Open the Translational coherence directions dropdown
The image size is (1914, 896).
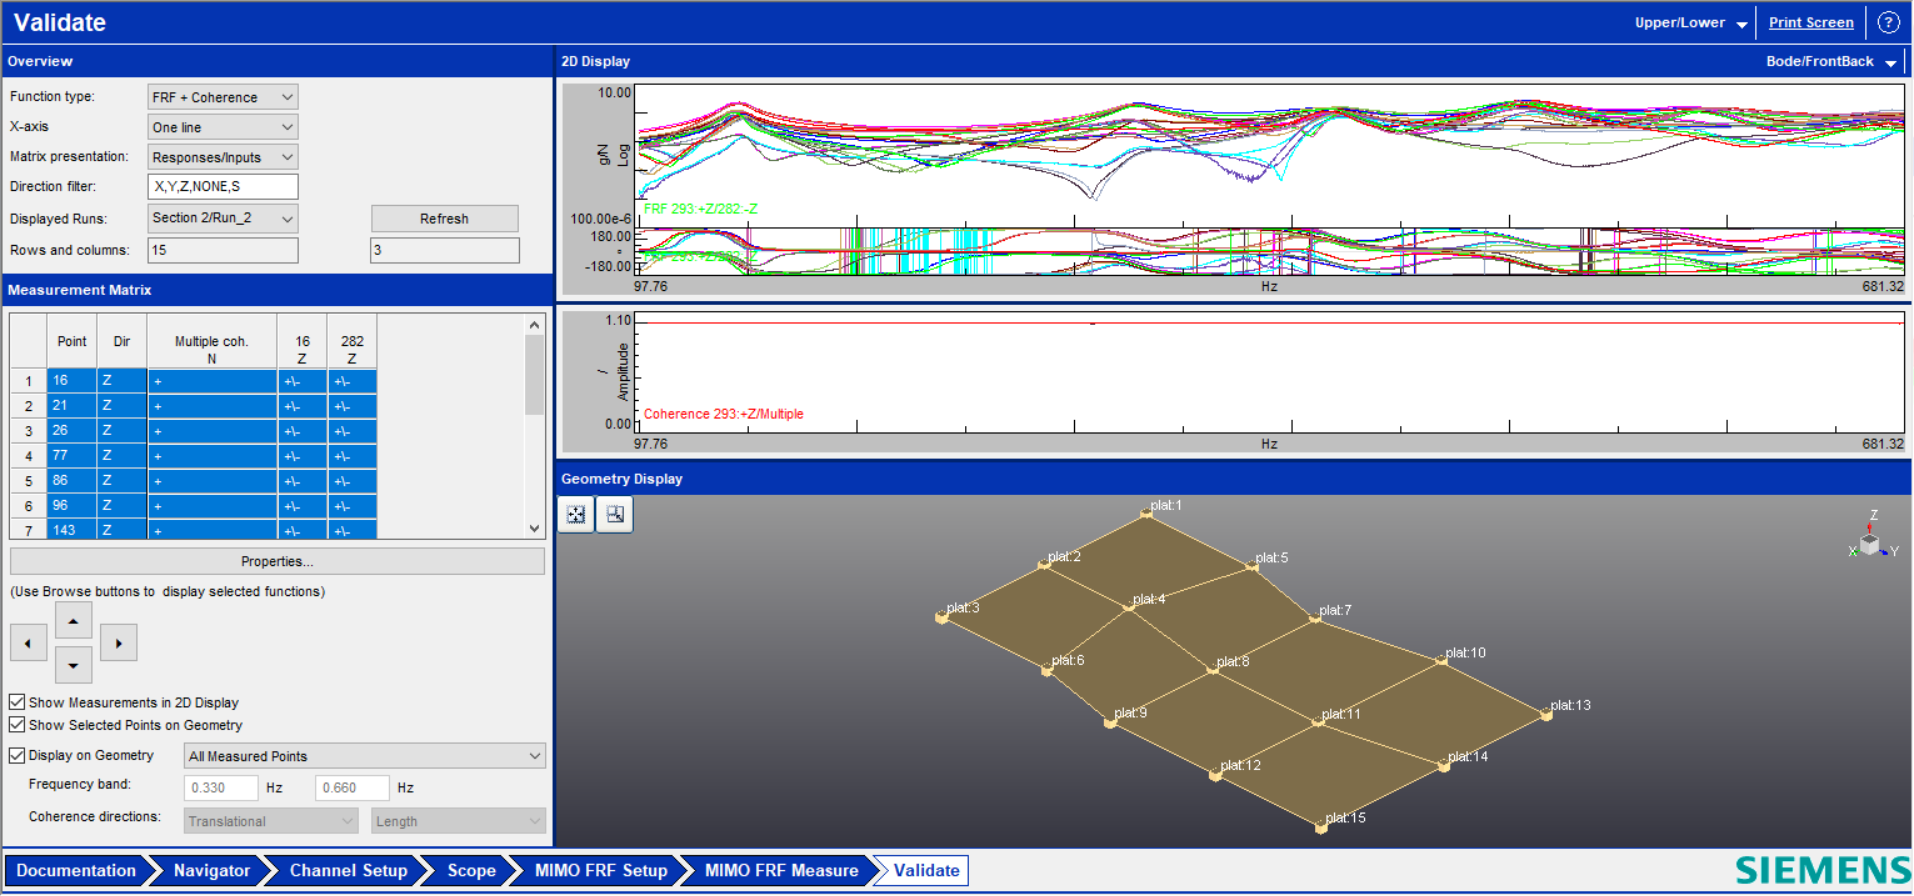click(x=270, y=821)
